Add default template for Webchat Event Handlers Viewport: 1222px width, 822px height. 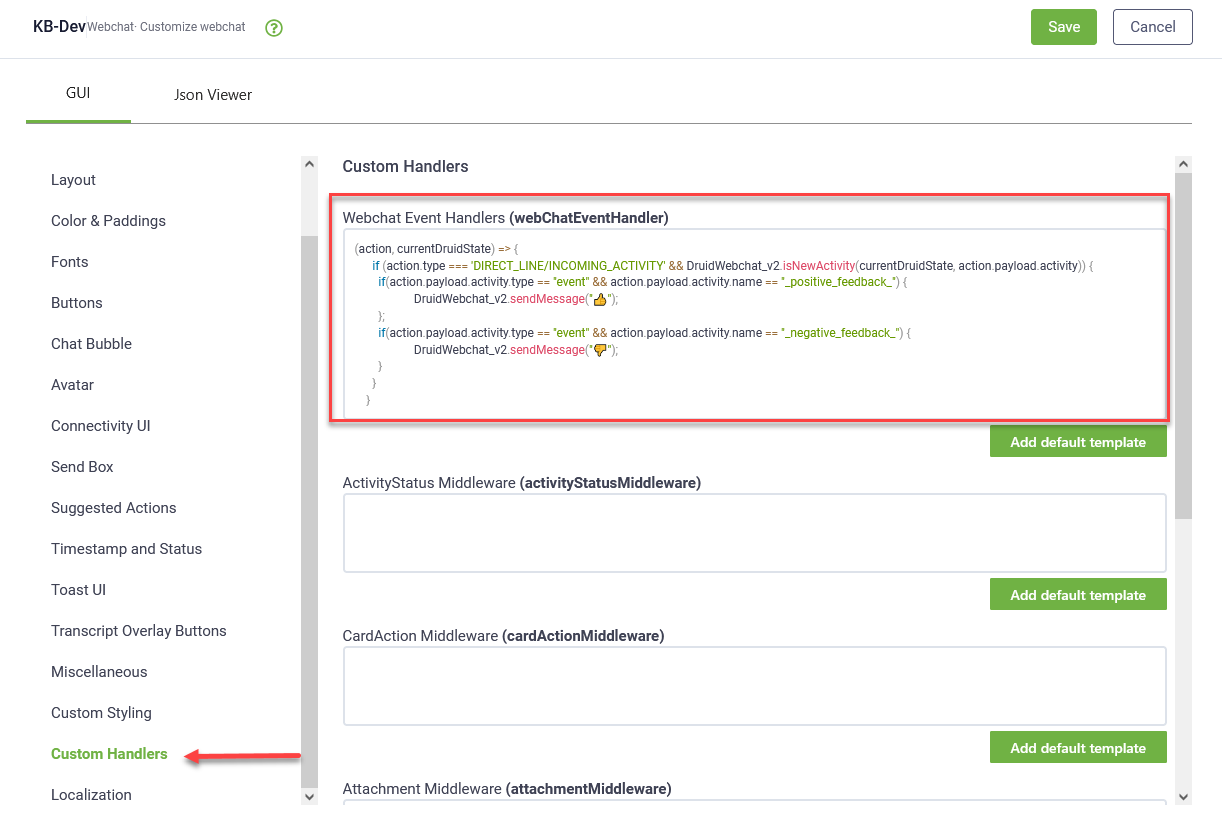click(1078, 442)
